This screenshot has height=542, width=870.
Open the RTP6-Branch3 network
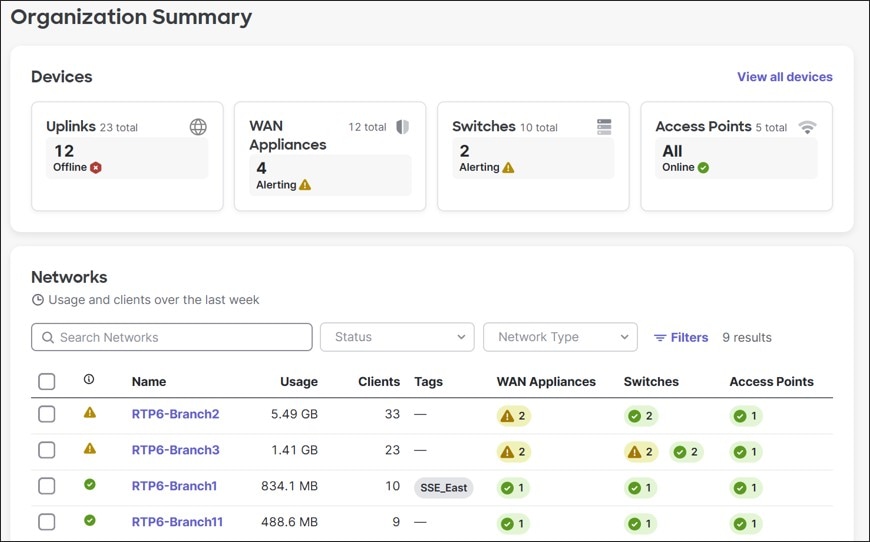[175, 450]
